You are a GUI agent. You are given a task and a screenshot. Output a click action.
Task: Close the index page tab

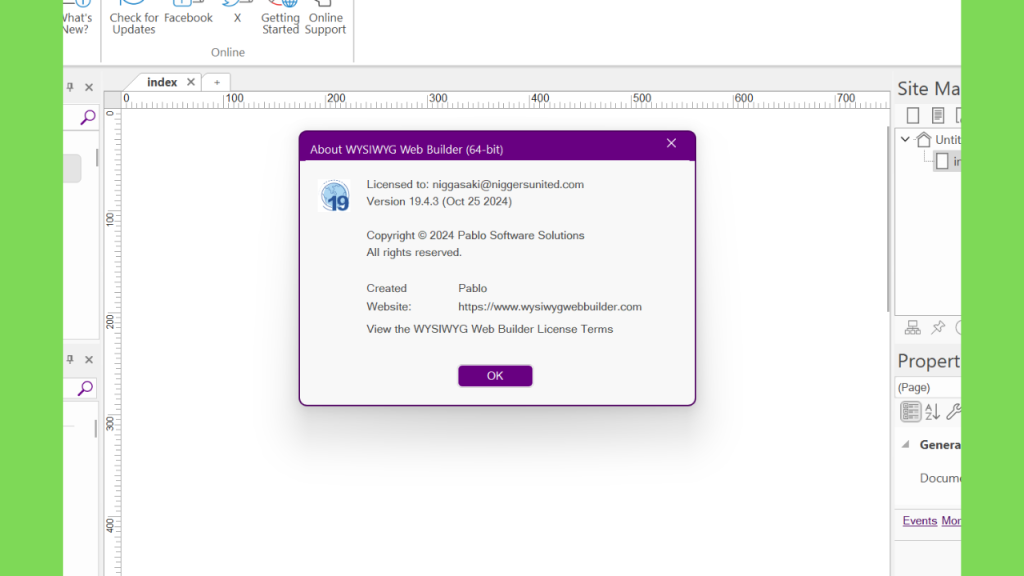[x=191, y=82]
